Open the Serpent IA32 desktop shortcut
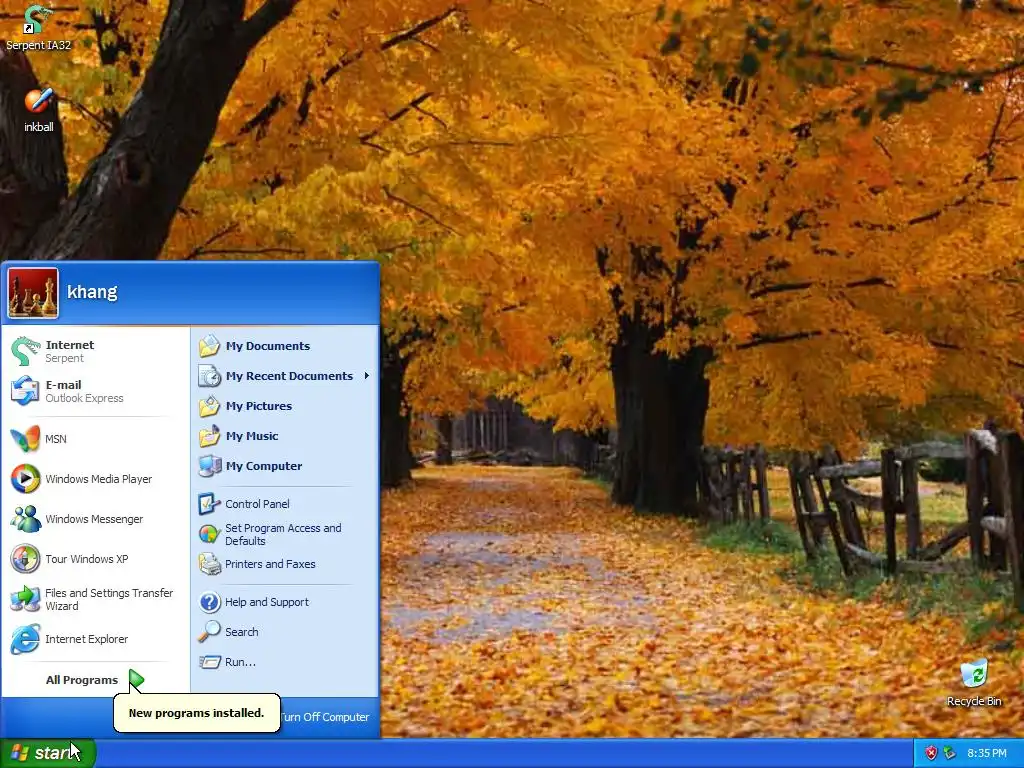This screenshot has height=768, width=1024. click(38, 27)
